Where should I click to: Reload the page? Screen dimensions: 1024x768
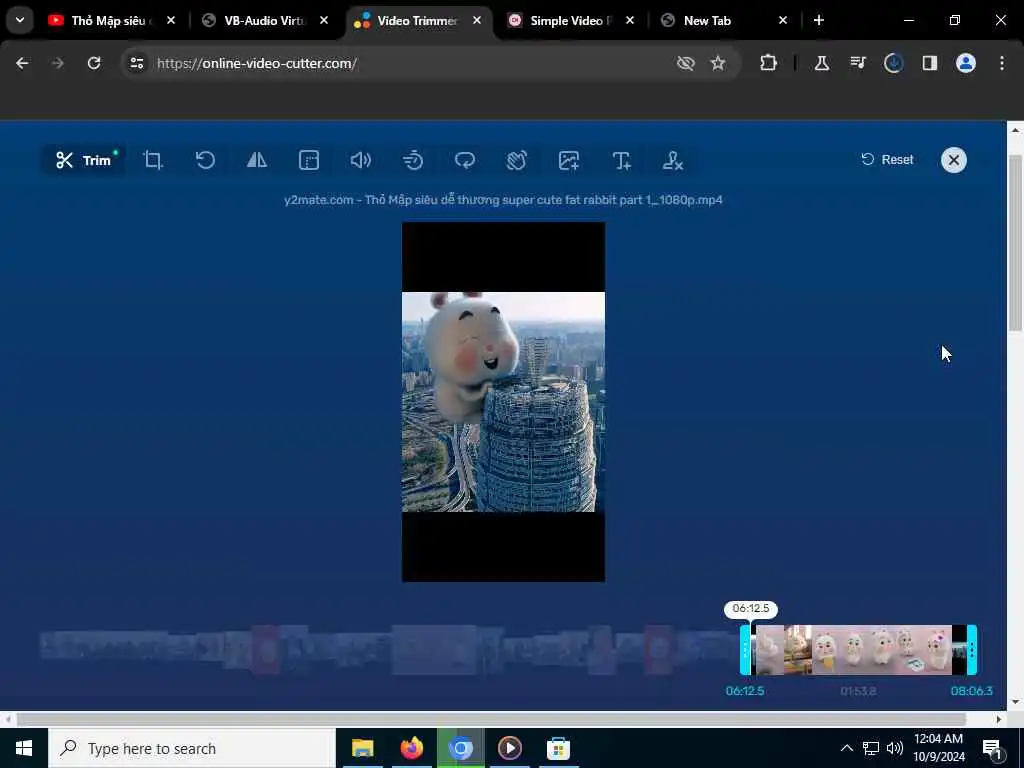[x=94, y=63]
